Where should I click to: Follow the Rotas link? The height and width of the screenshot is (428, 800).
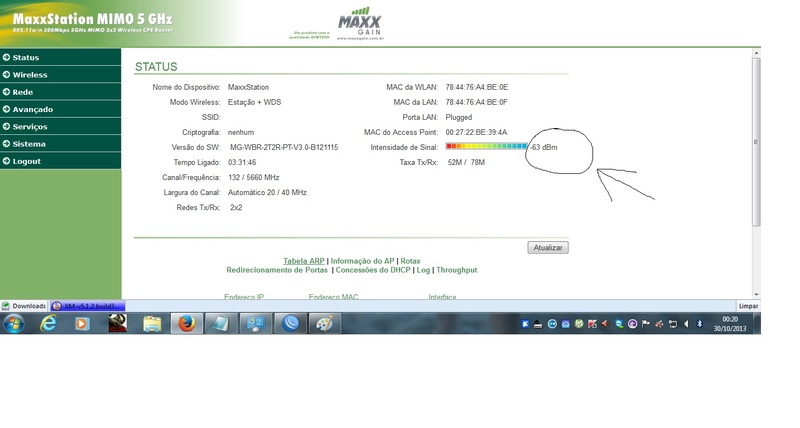pyautogui.click(x=410, y=261)
